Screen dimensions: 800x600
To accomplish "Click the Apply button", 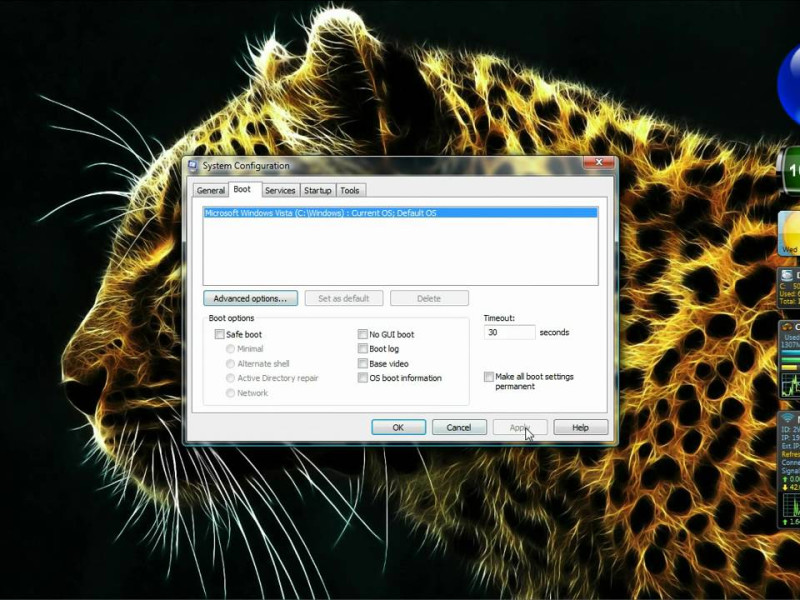I will point(520,427).
